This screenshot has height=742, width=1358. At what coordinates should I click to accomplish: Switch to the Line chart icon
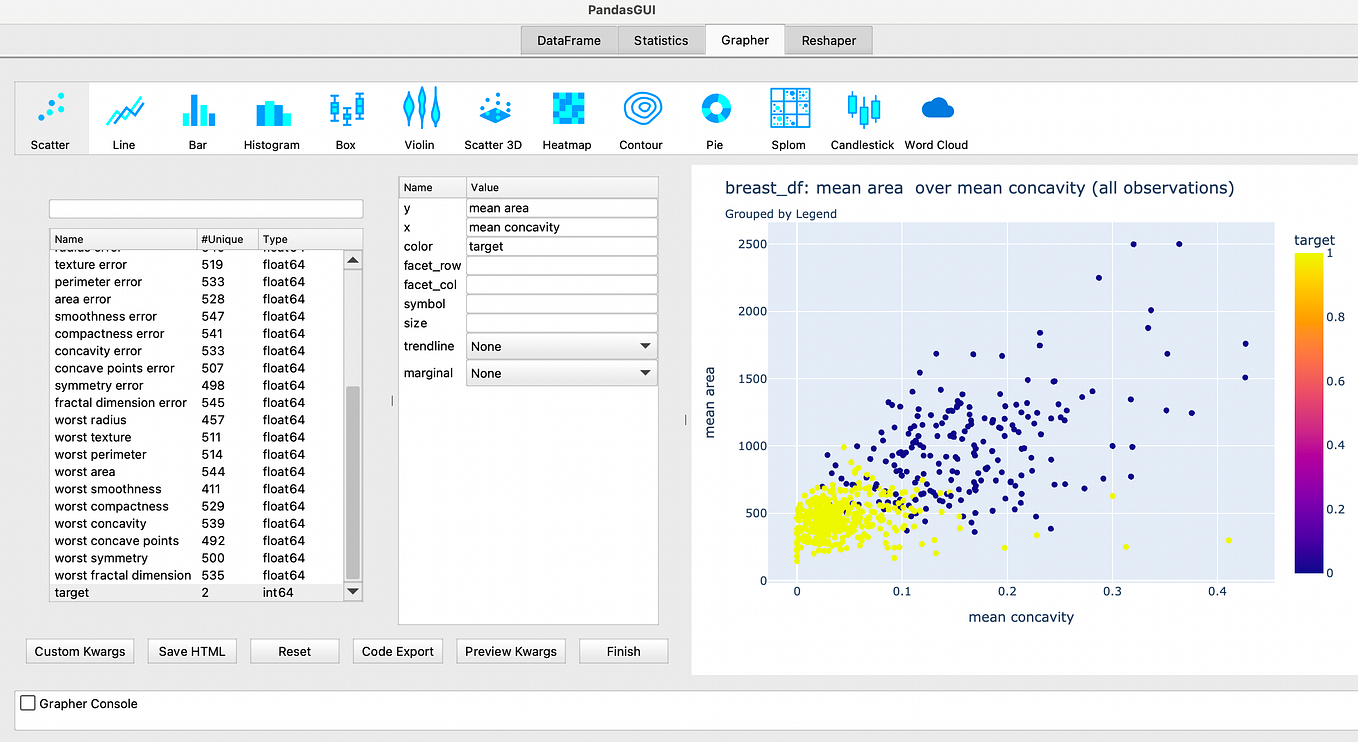click(x=124, y=117)
